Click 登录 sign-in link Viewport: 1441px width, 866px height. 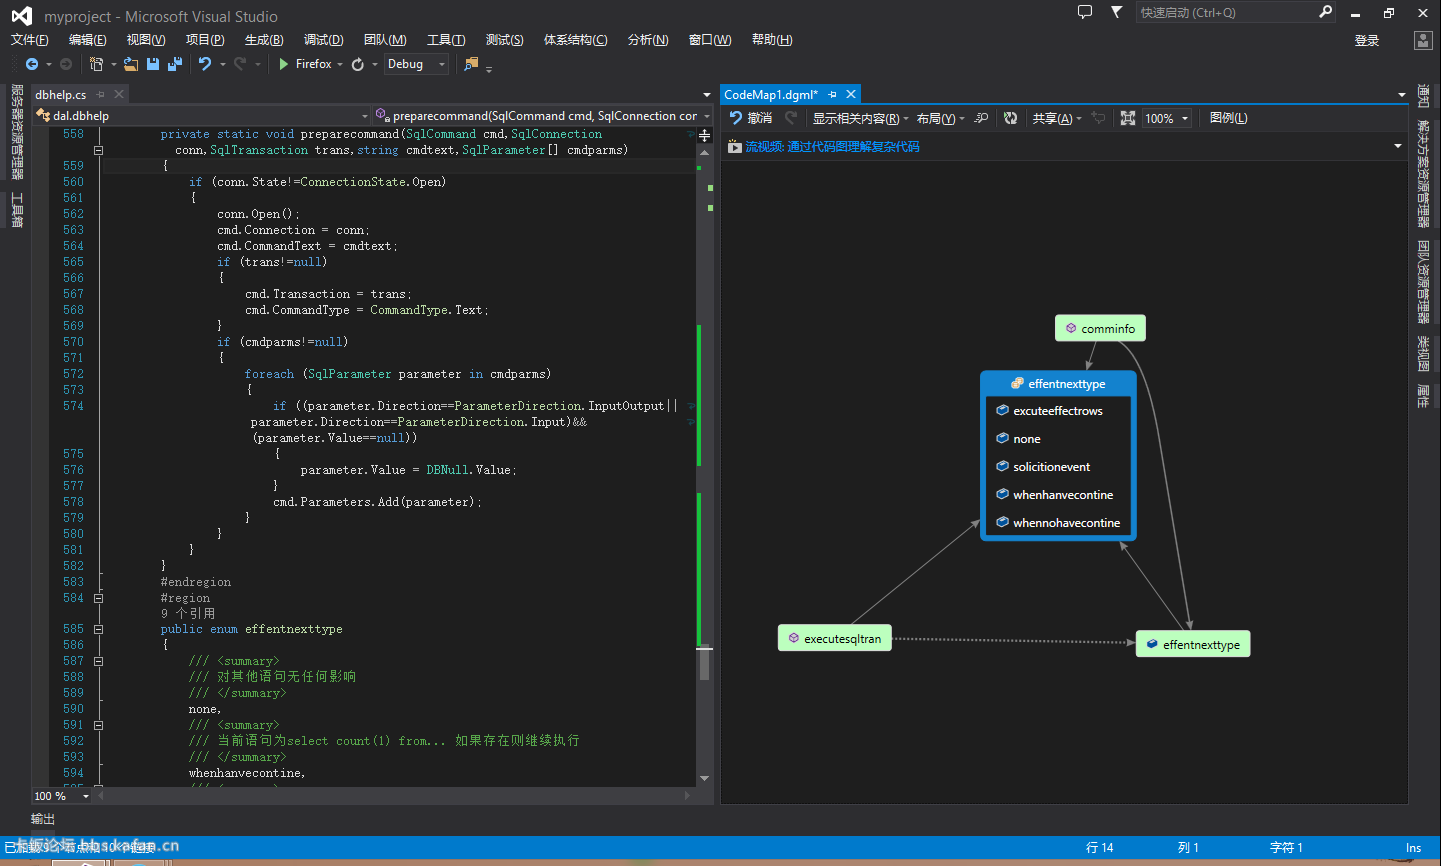[x=1367, y=41]
